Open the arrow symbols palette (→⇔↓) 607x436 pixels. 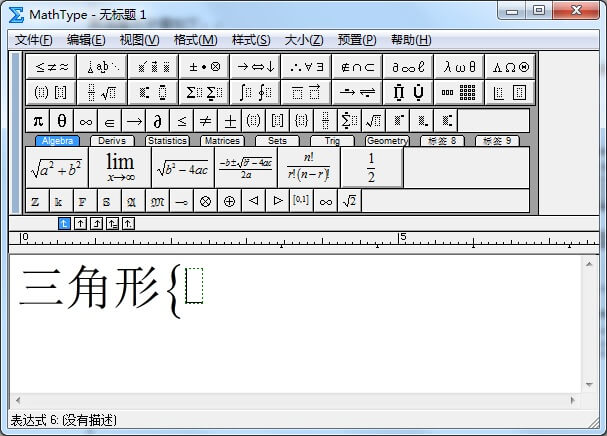point(255,67)
